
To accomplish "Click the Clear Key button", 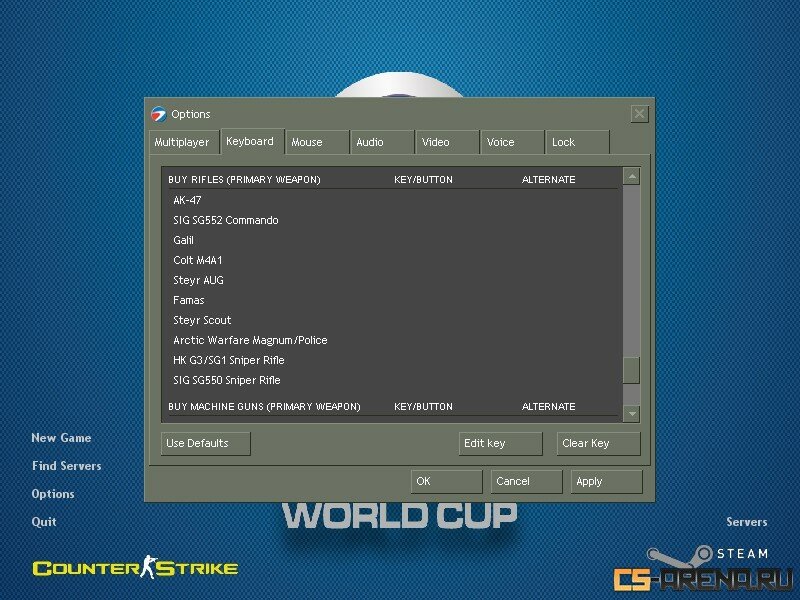I will click(x=598, y=443).
